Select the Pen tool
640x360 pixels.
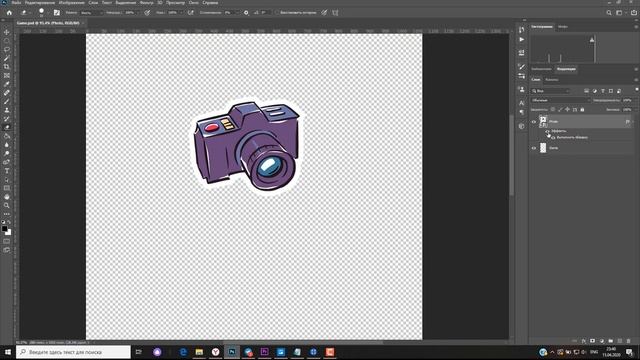point(7,162)
